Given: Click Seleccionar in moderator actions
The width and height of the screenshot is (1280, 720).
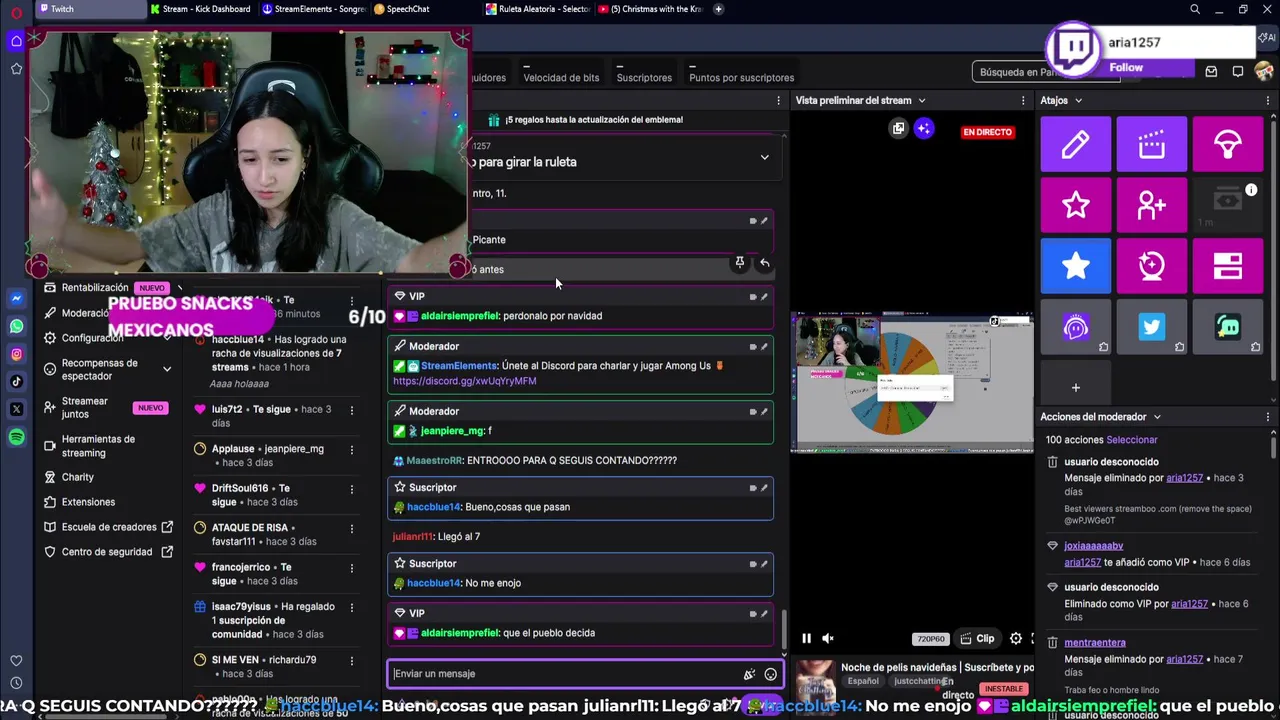Looking at the screenshot, I should [x=1131, y=440].
